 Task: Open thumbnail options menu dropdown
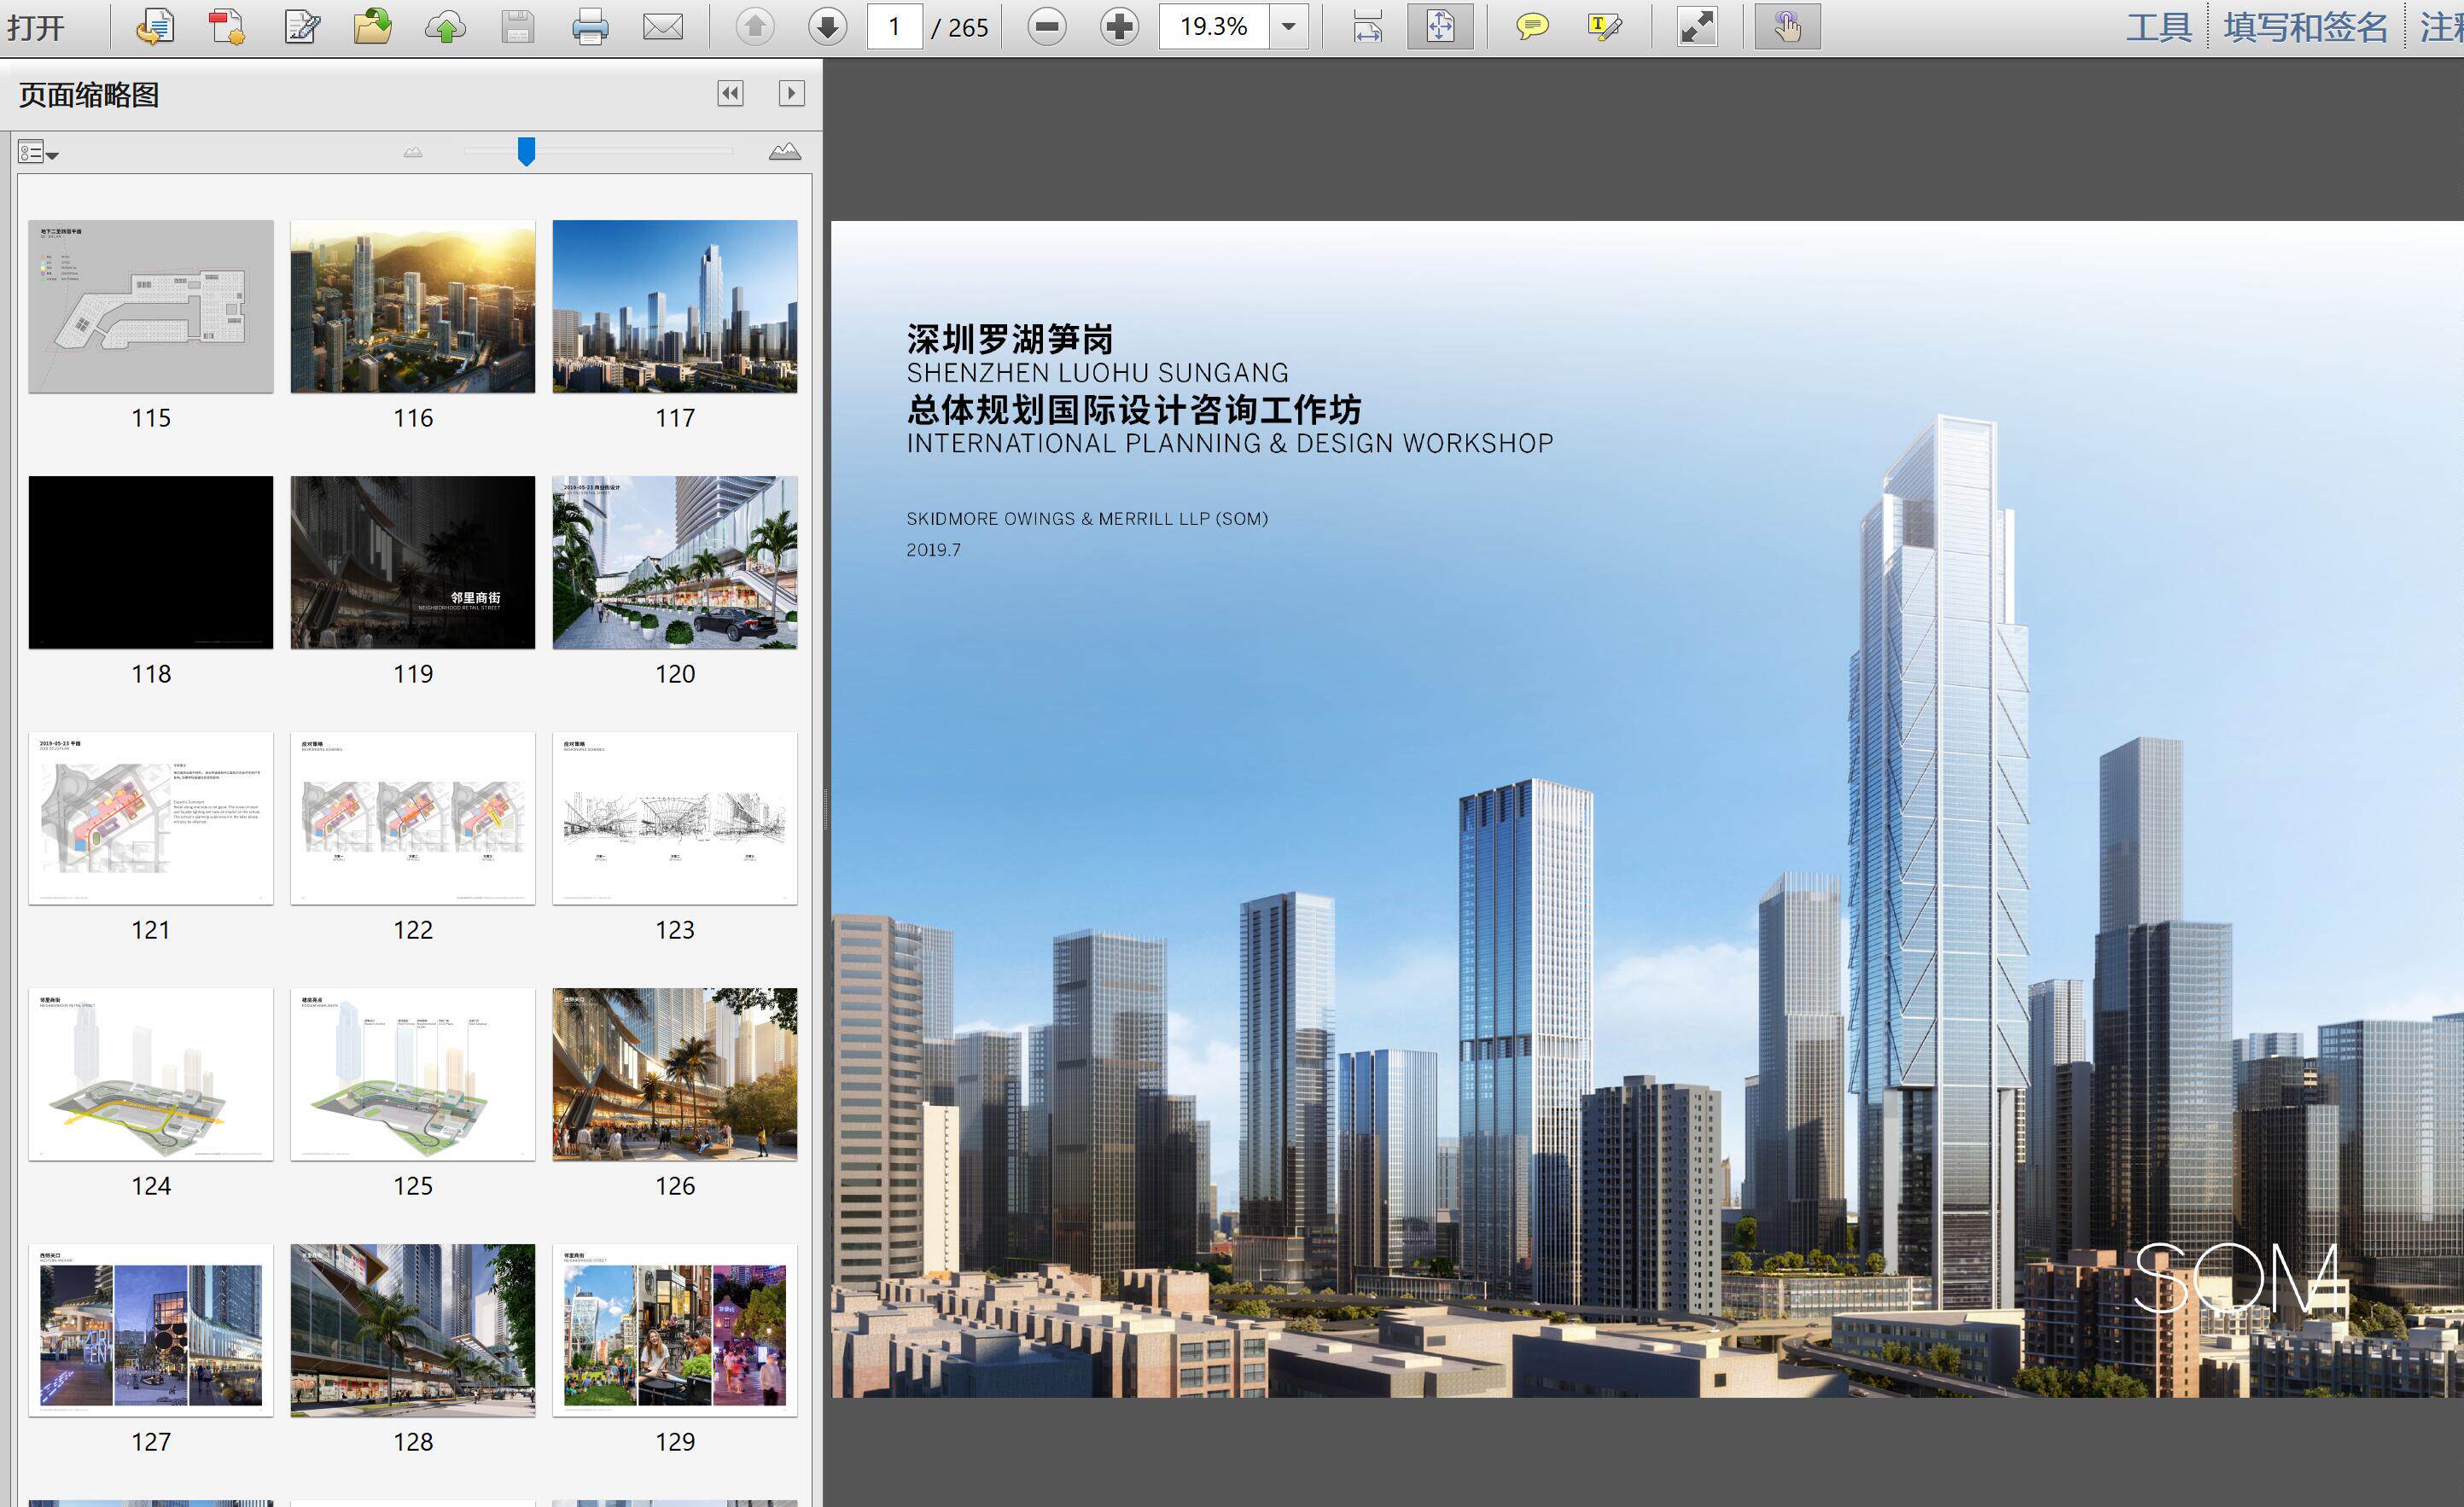point(38,153)
